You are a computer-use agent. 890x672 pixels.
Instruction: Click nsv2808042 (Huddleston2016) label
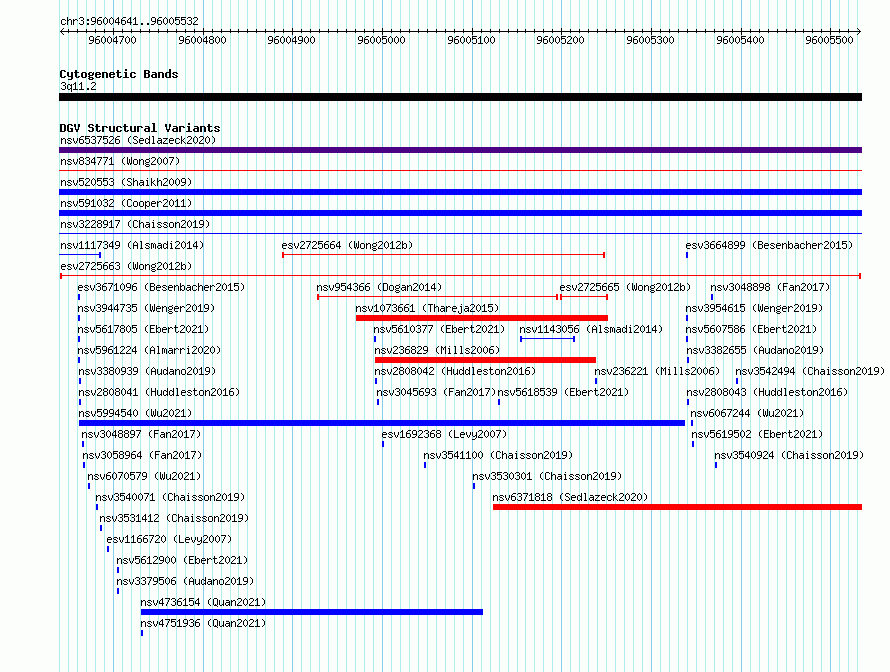coord(455,371)
